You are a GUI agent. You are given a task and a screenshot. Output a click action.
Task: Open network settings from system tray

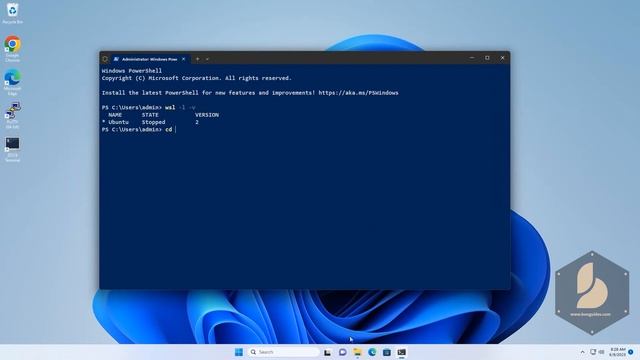point(593,352)
